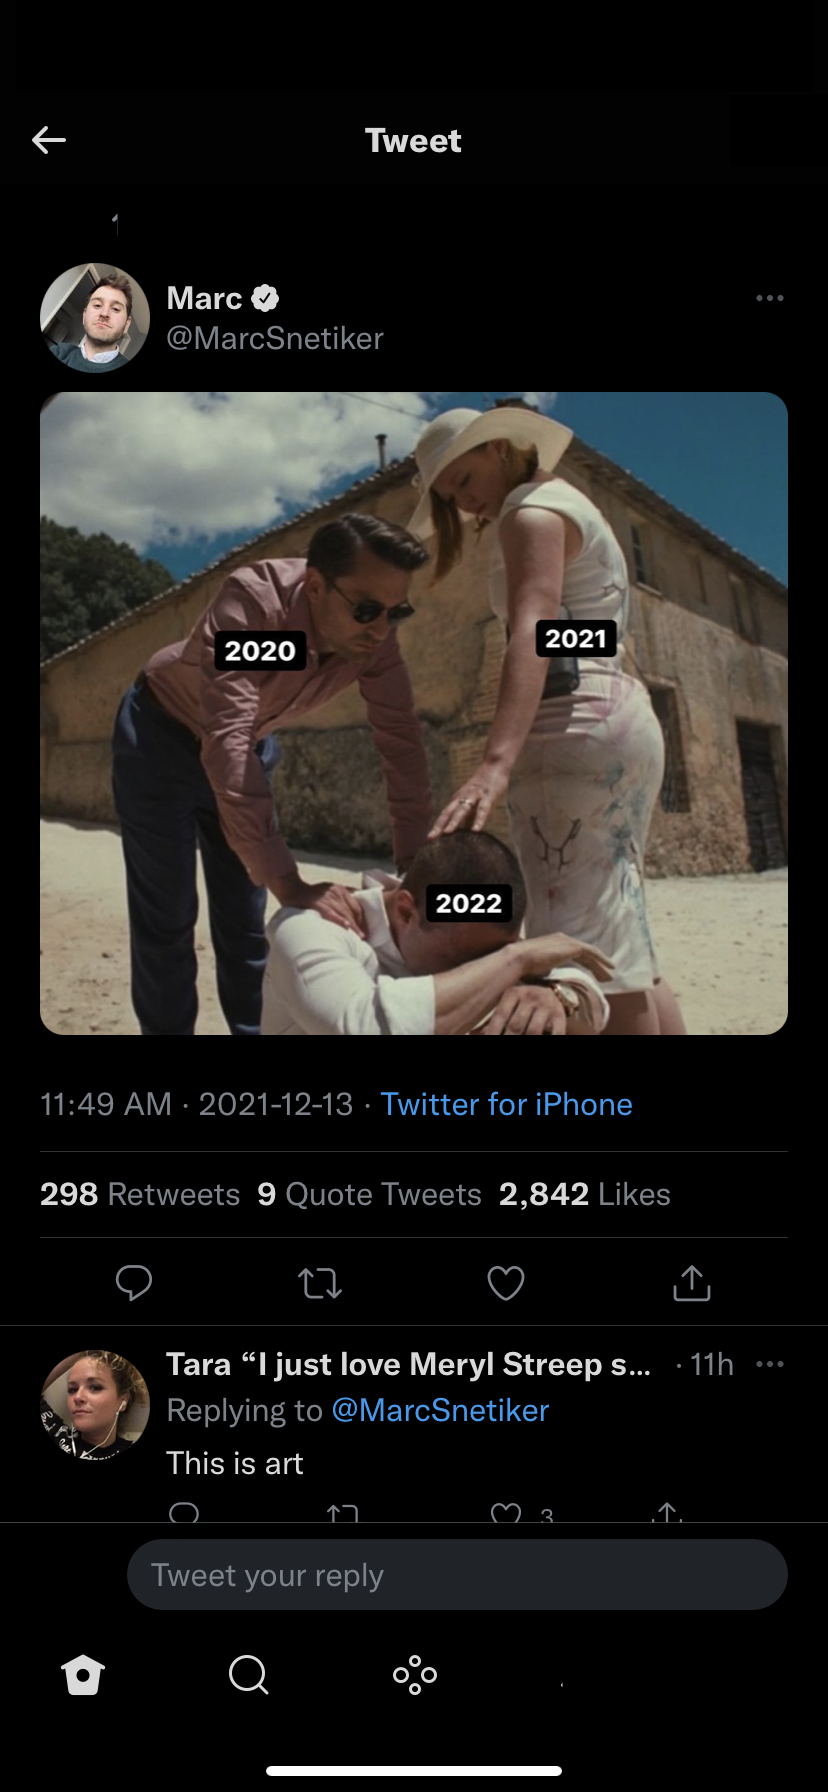View the 298 Retweets list
Image resolution: width=828 pixels, height=1792 pixels.
pyautogui.click(x=140, y=1194)
